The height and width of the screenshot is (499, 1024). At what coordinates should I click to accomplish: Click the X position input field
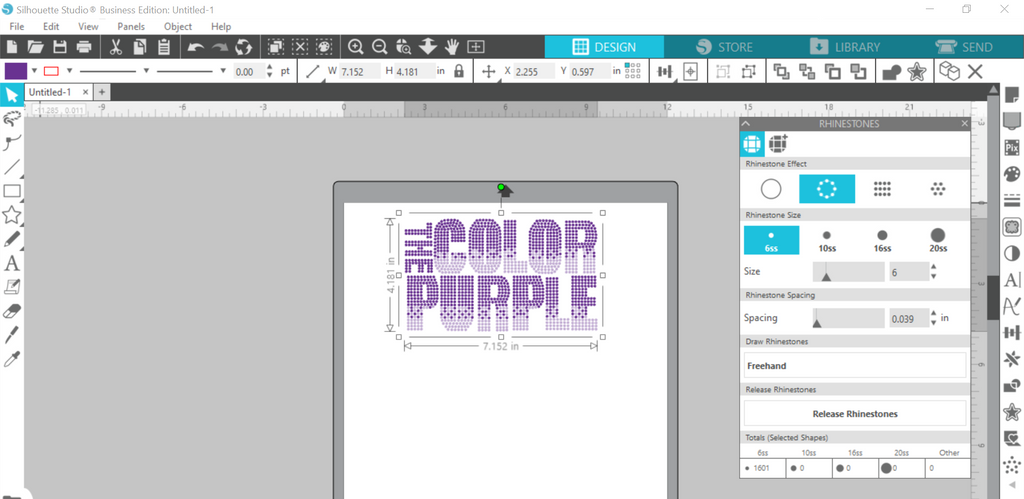[533, 71]
